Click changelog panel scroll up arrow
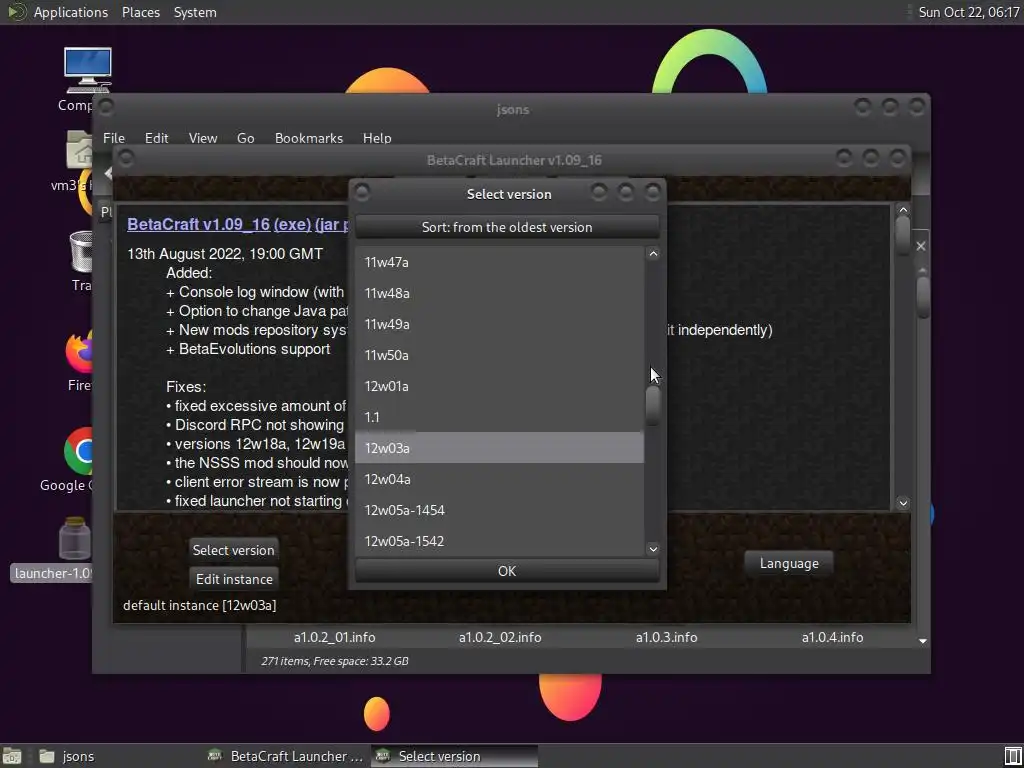The width and height of the screenshot is (1024, 768). [x=903, y=210]
